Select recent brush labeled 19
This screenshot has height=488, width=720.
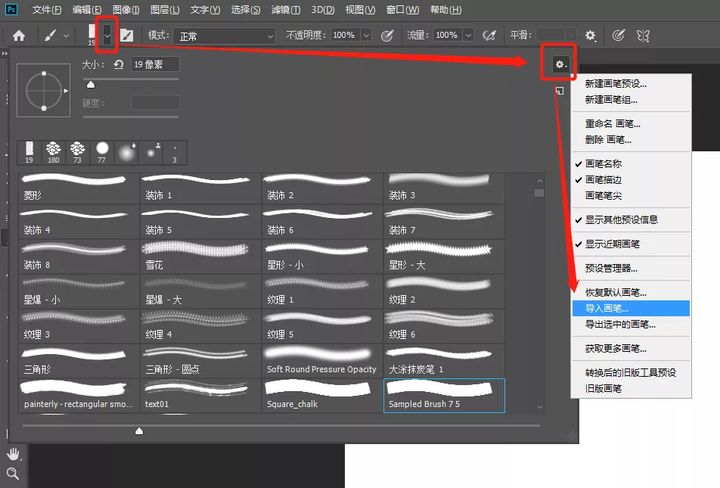click(x=29, y=152)
